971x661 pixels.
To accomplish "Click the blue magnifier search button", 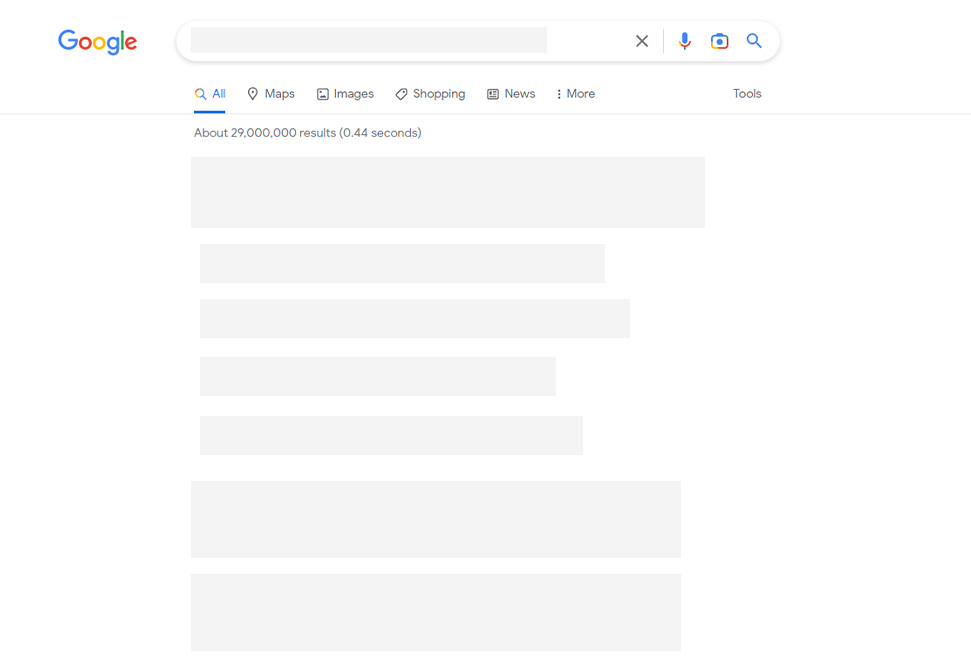I will click(754, 41).
